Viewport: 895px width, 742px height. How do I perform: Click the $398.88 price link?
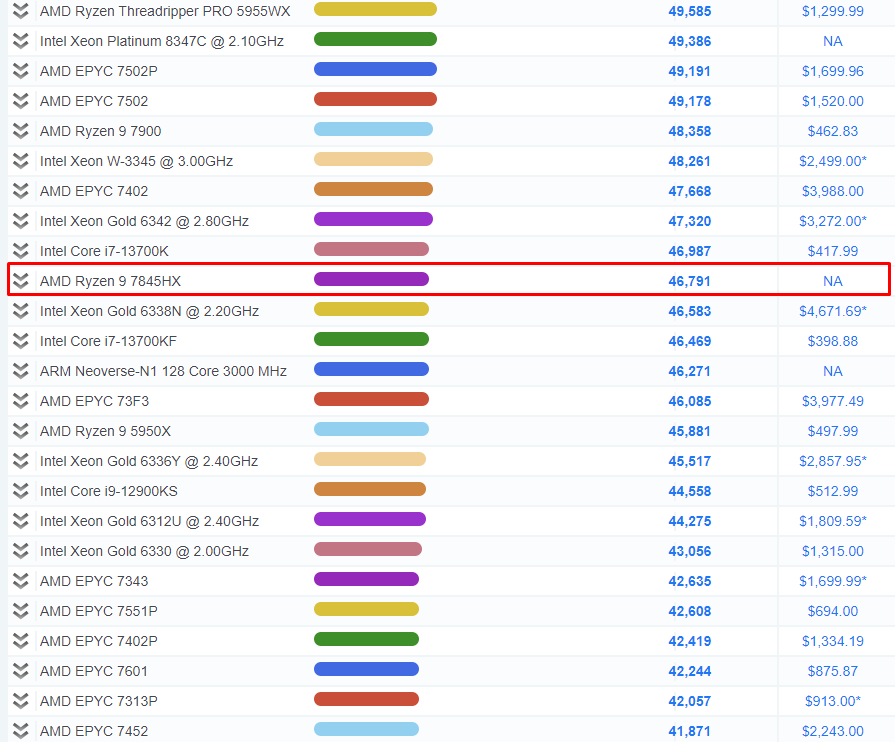point(833,341)
